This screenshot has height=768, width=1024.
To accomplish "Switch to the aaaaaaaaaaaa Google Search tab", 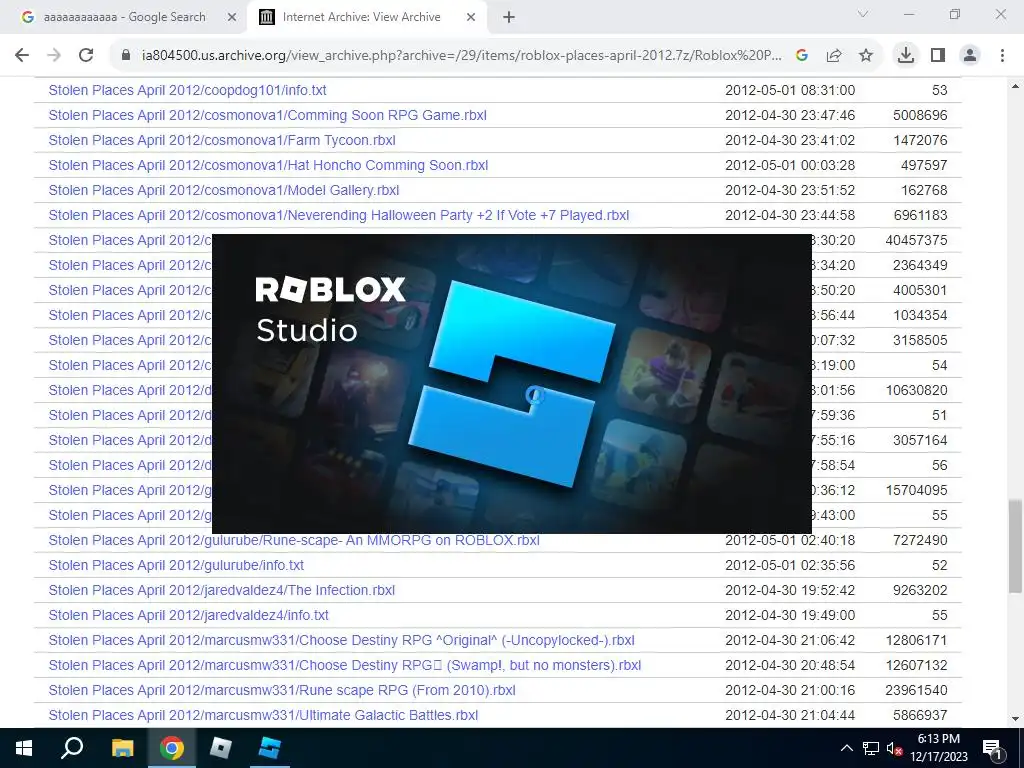I will click(124, 17).
